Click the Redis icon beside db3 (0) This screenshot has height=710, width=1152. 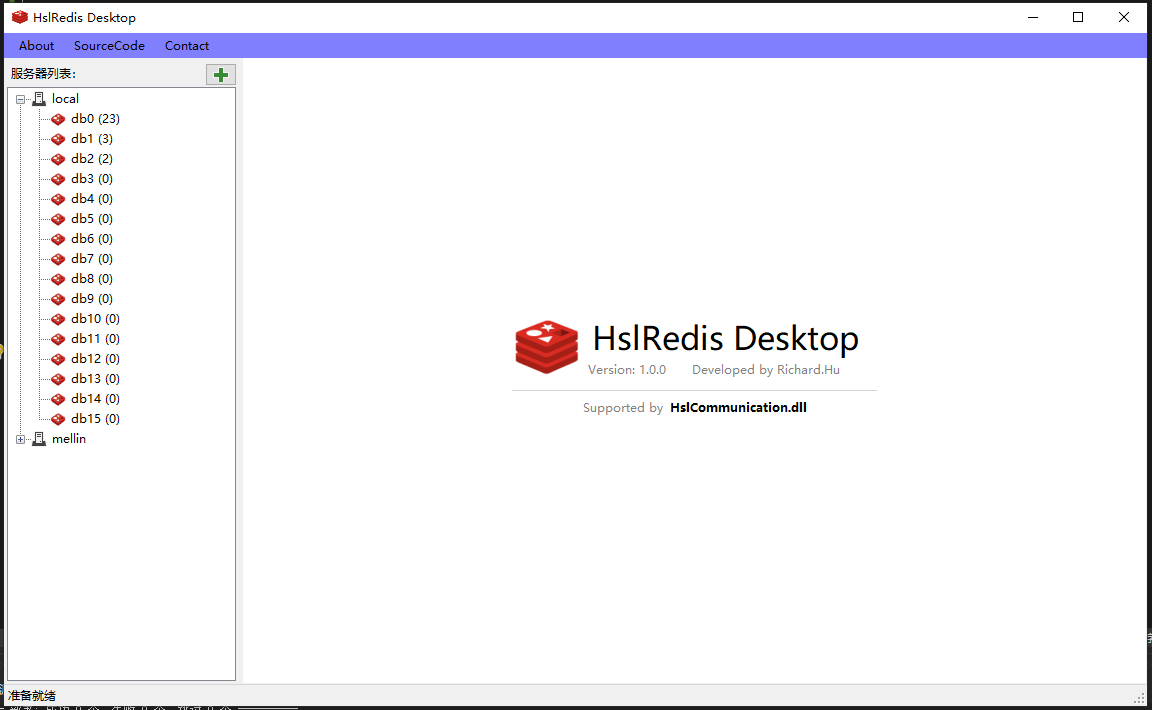58,179
